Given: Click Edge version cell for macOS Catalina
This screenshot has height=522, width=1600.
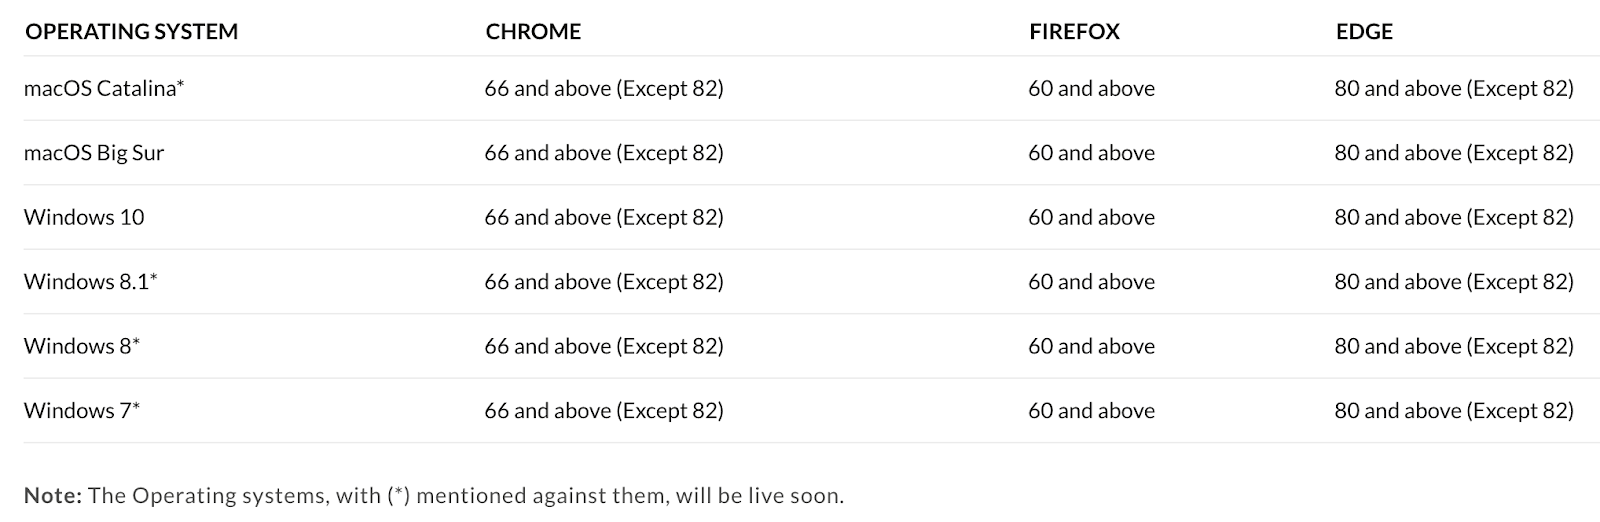Looking at the screenshot, I should pos(1453,89).
